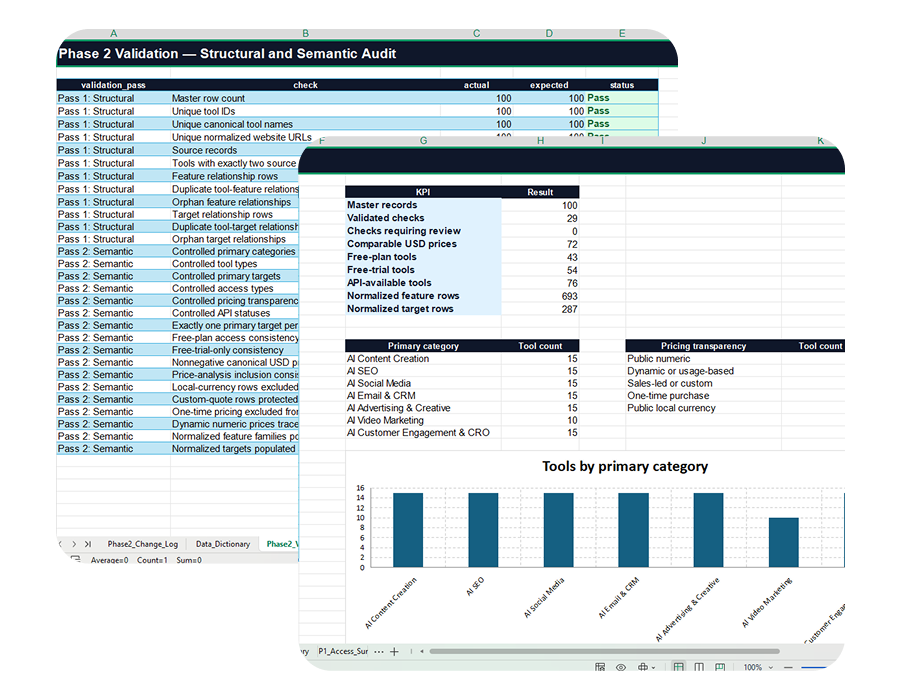The width and height of the screenshot is (900, 700).
Task: Select the P1_Access_Sur sheet tab
Action: [343, 651]
